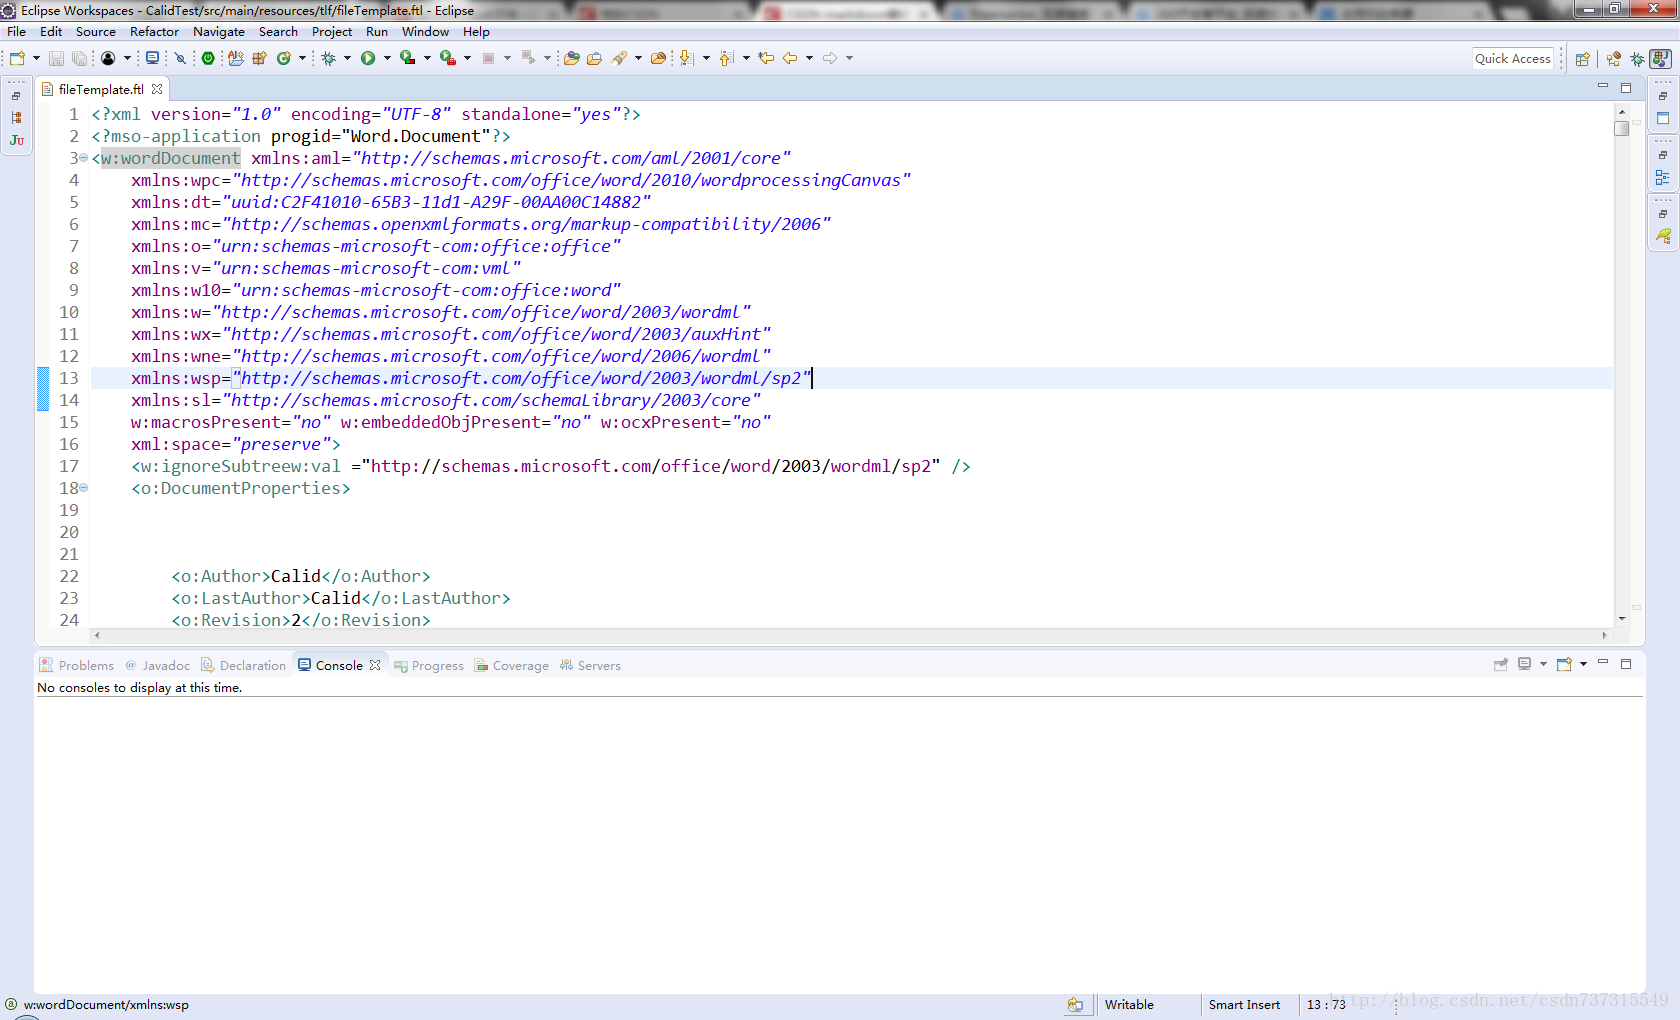Open the New file dropdown arrow
Screen dimensions: 1680x1020
37,58
